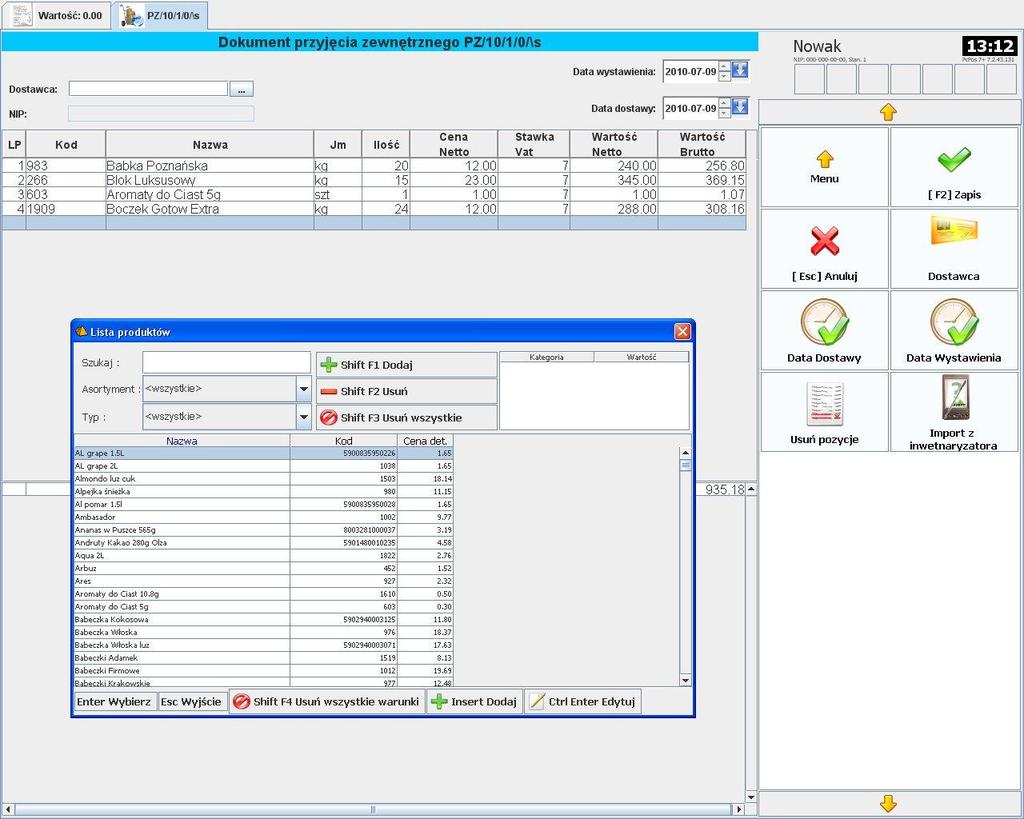This screenshot has width=1024, height=819.
Task: Select product Babeczki Firmowe
Action: click(x=263, y=671)
